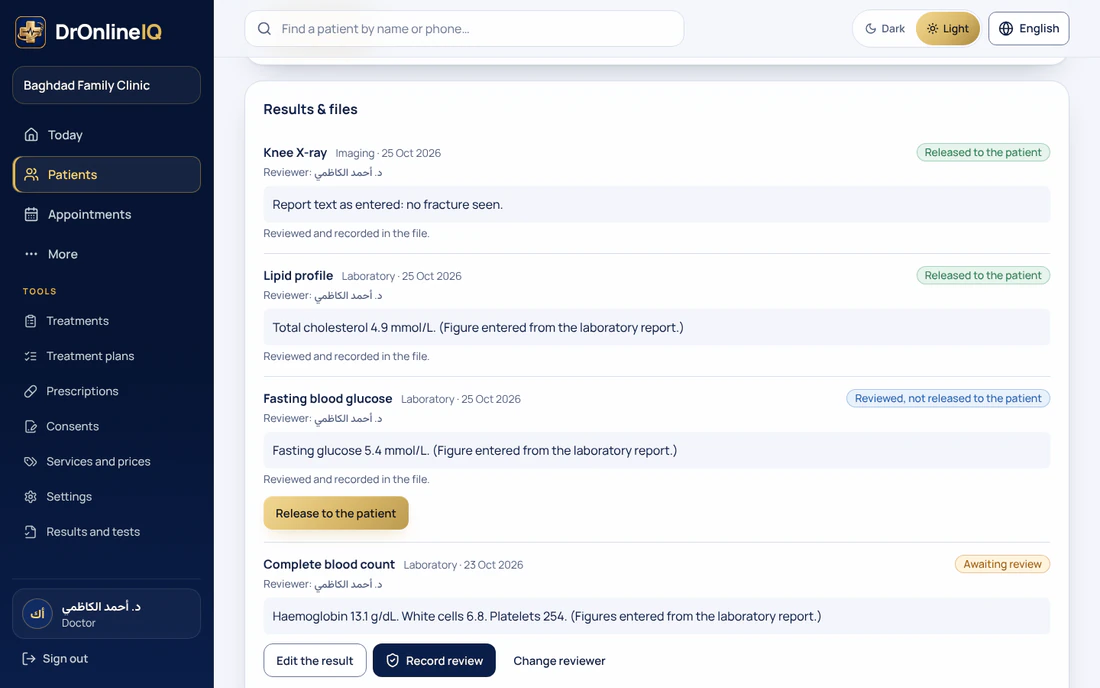Open Consents
1100x688 pixels.
pyautogui.click(x=107, y=426)
